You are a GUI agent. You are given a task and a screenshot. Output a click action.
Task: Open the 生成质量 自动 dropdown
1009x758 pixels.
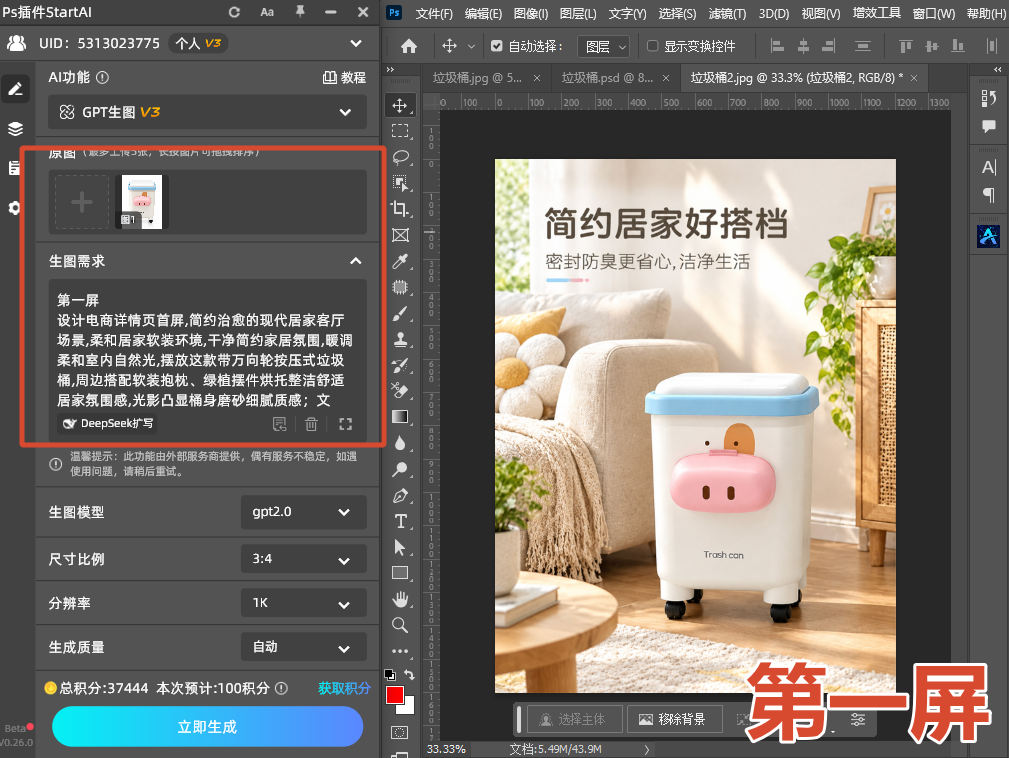pos(304,647)
